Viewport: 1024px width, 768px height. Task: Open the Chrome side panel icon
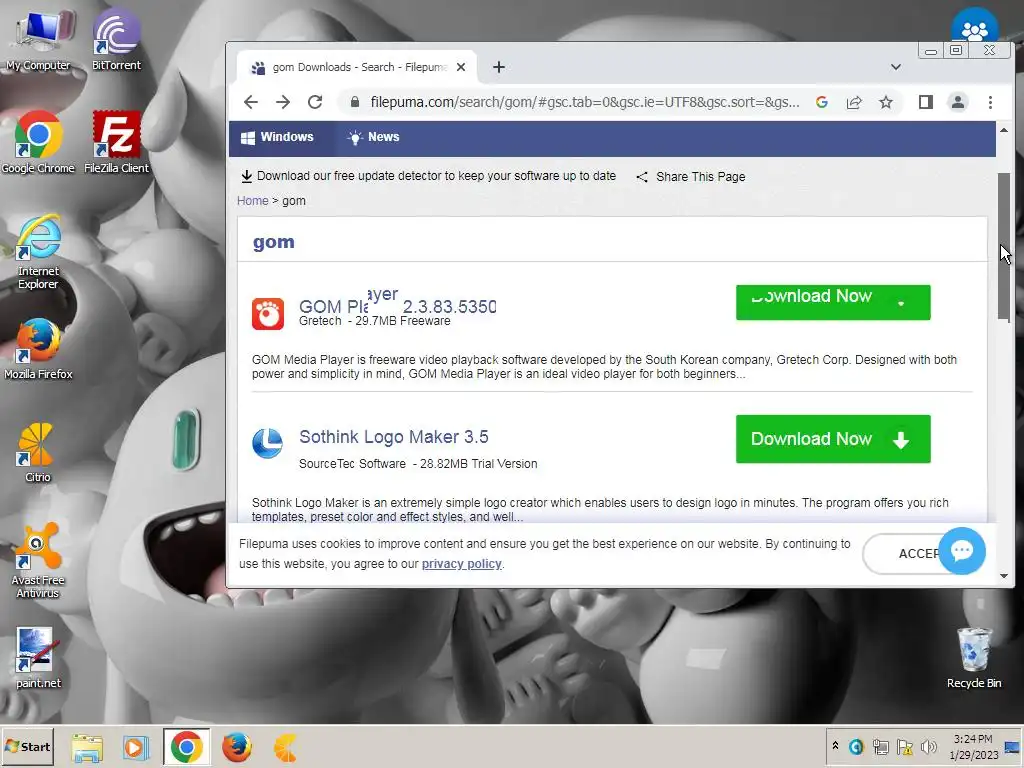(925, 102)
